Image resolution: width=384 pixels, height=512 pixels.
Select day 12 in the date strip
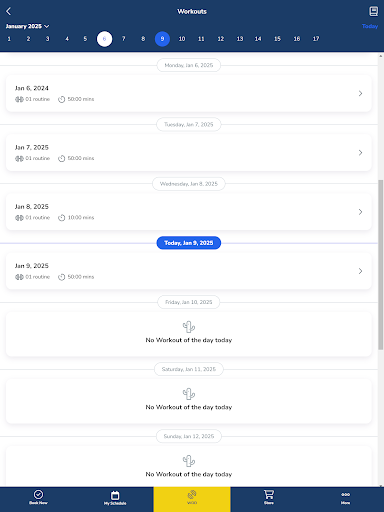(x=221, y=39)
